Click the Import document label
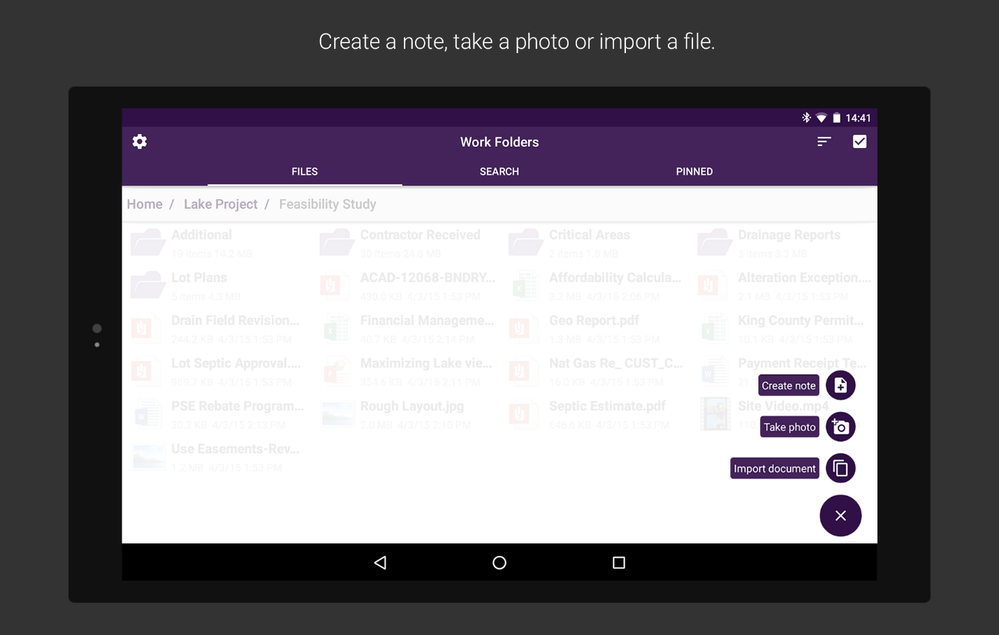This screenshot has height=635, width=999. 774,468
